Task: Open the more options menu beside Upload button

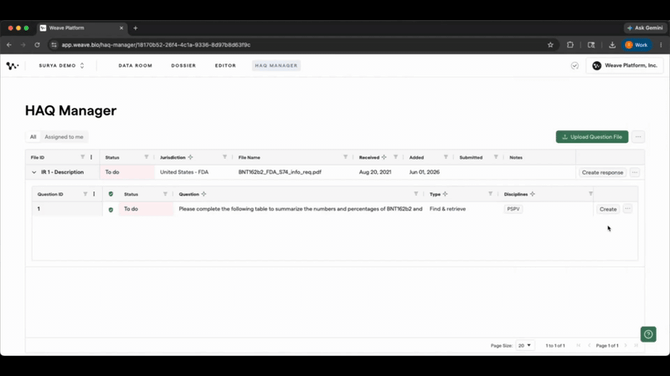Action: 638,137
